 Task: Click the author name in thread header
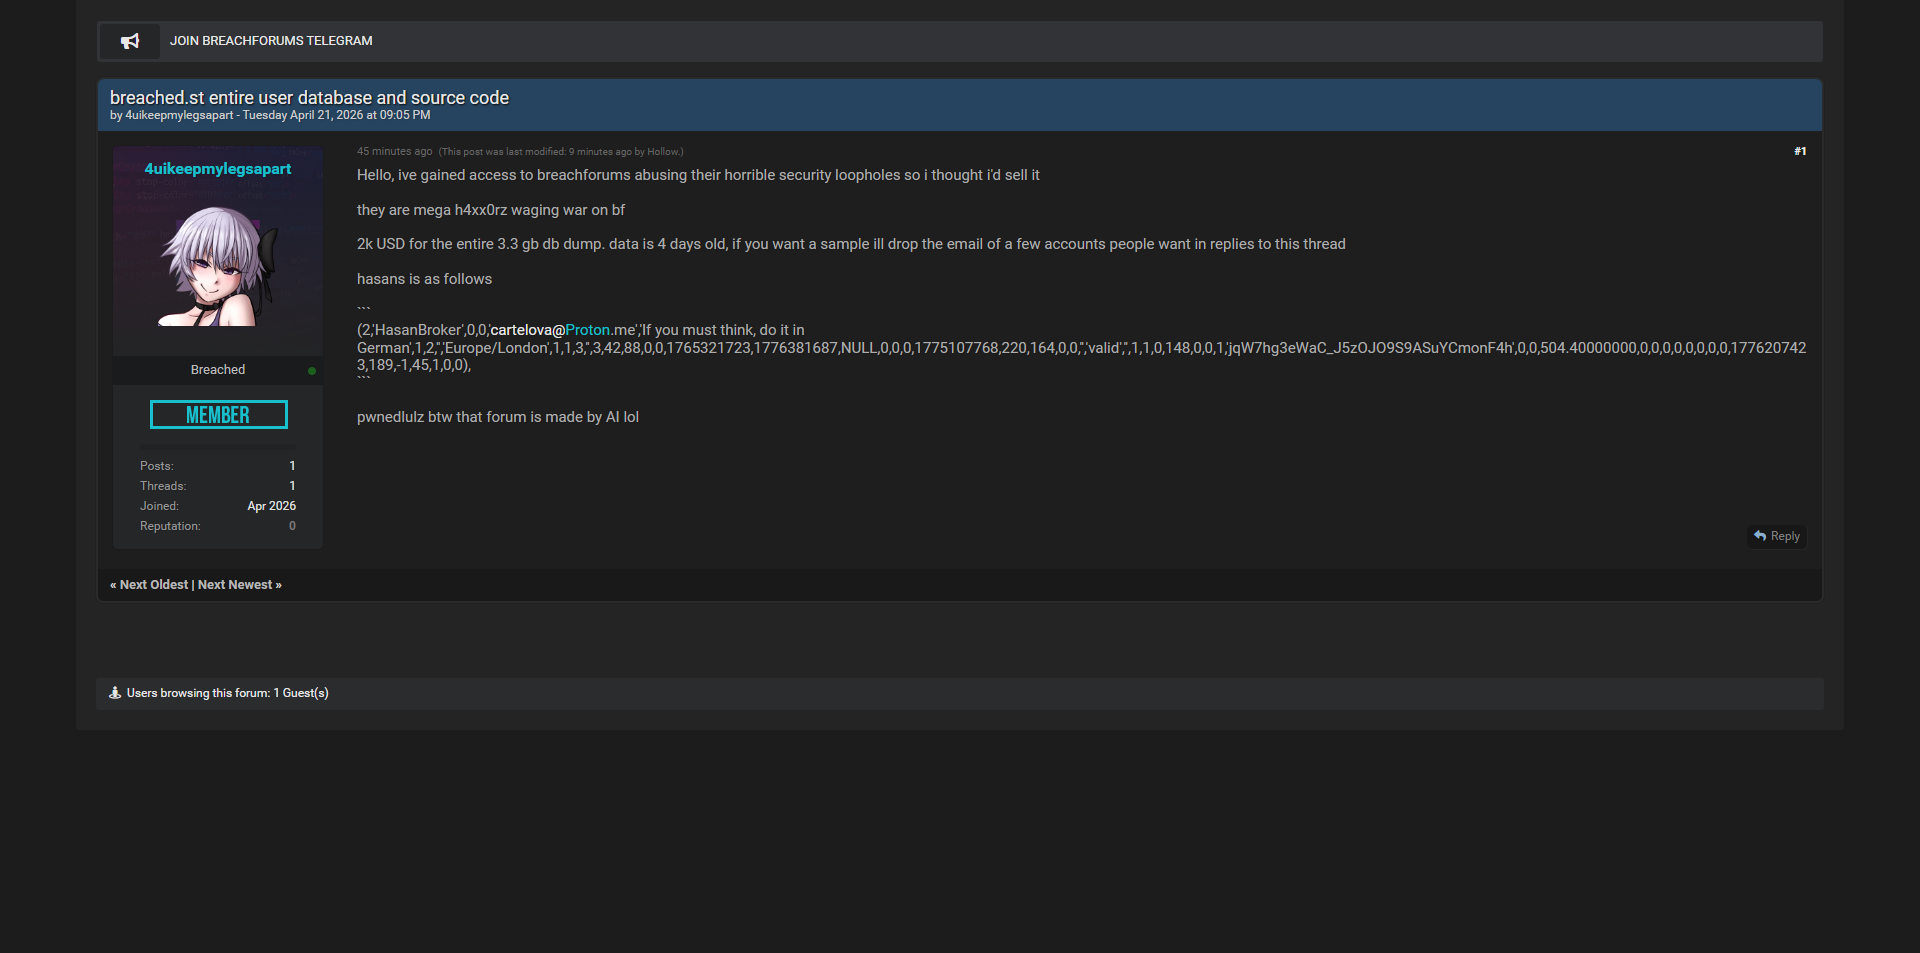[x=179, y=116]
